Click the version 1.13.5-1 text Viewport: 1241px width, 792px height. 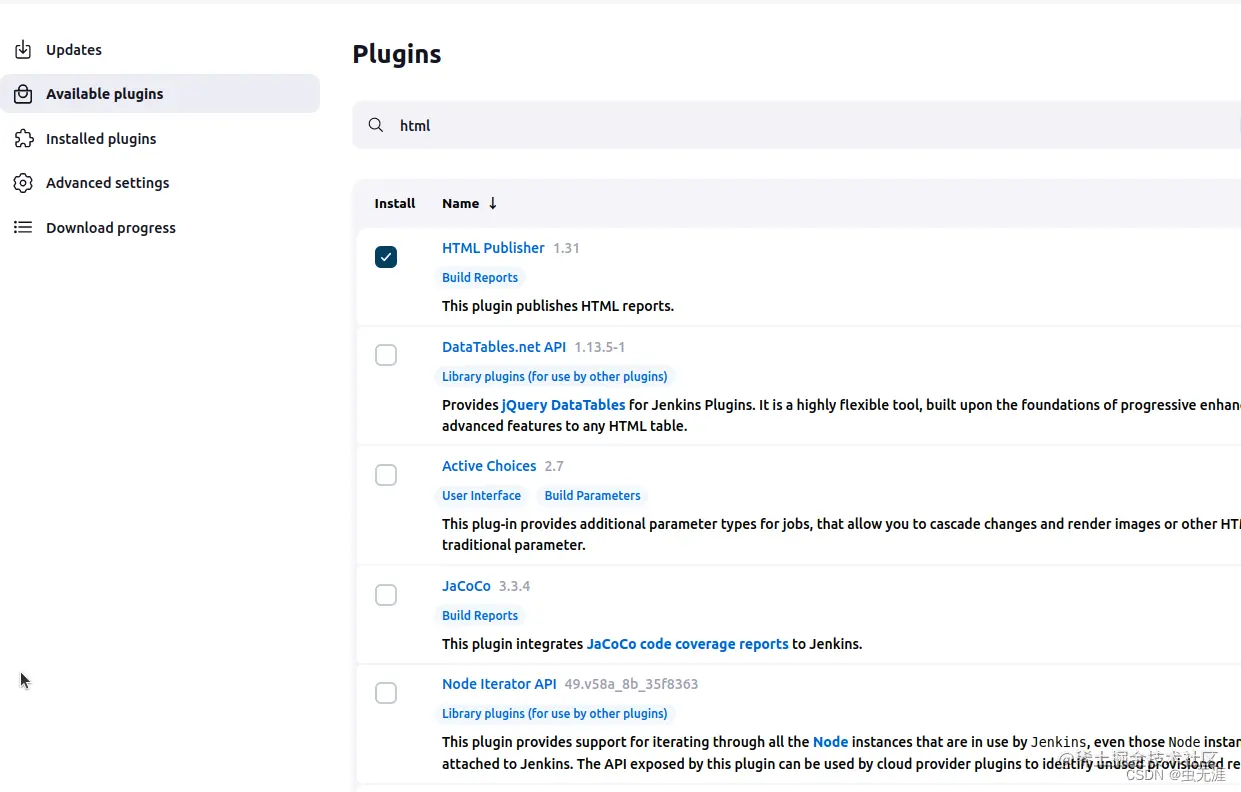click(x=599, y=347)
